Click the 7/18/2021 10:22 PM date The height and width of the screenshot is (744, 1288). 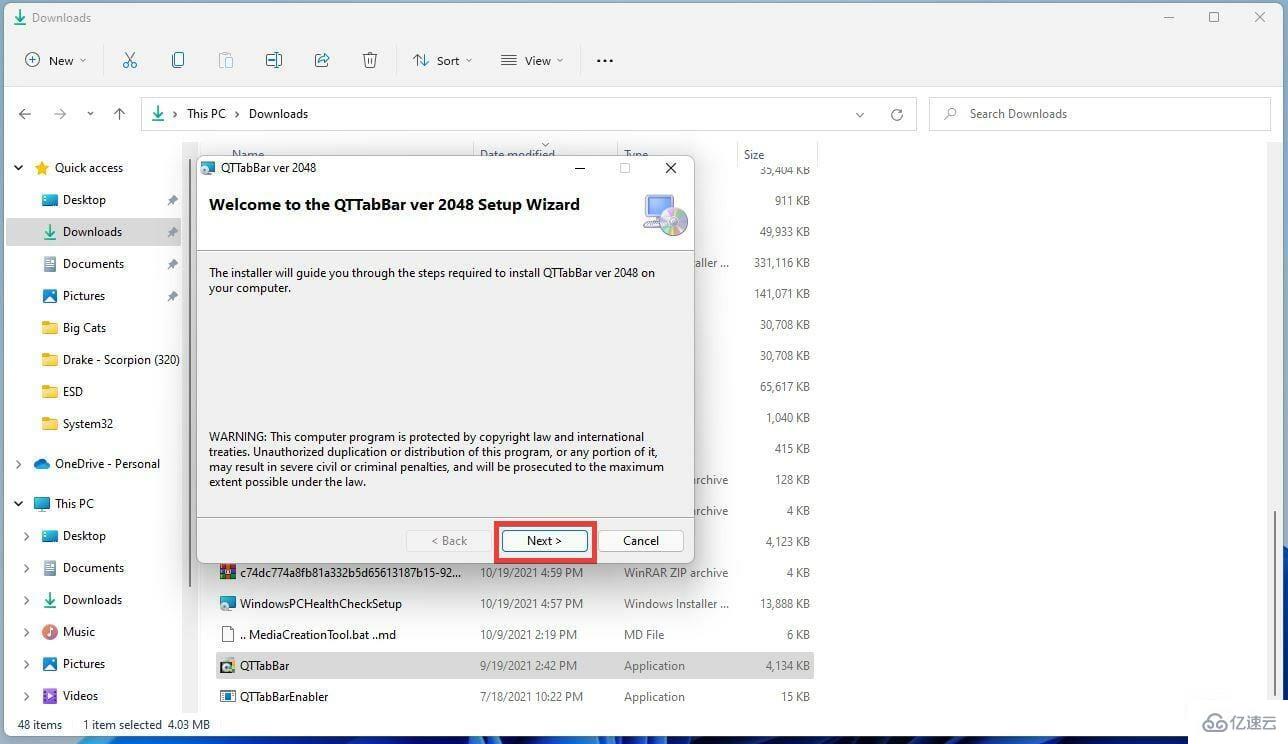click(529, 697)
